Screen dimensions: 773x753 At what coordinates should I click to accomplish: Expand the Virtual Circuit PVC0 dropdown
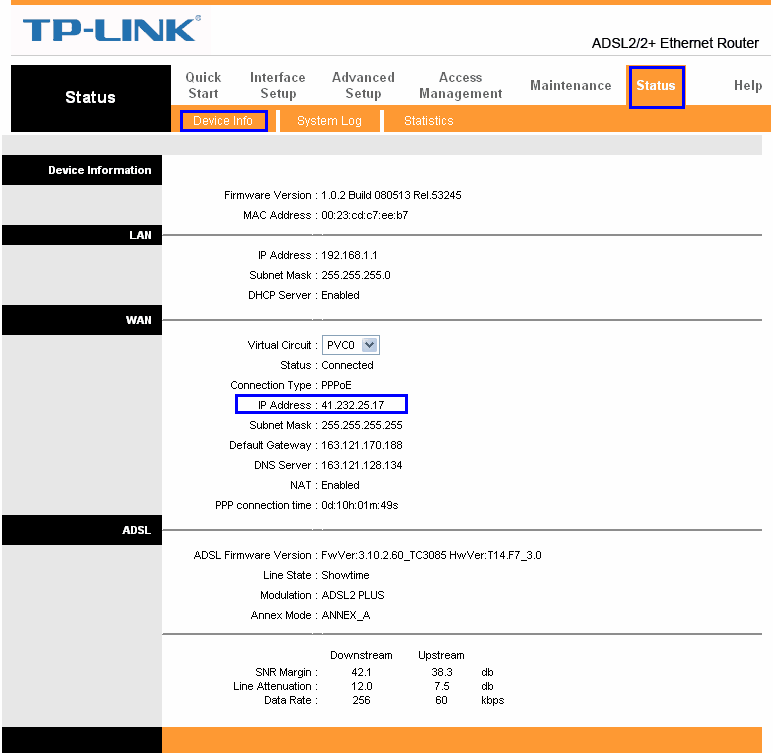pyautogui.click(x=351, y=345)
